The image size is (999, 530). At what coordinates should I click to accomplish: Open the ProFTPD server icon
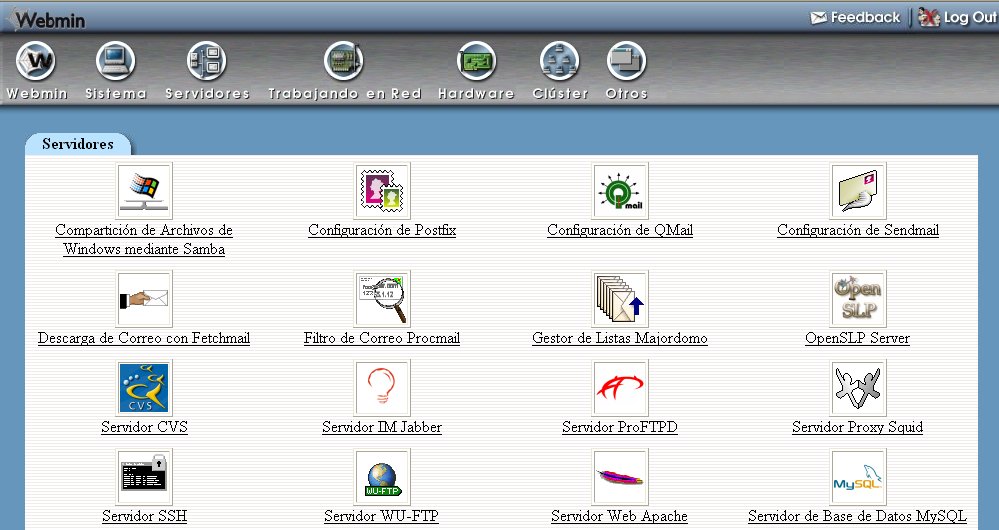pos(620,387)
